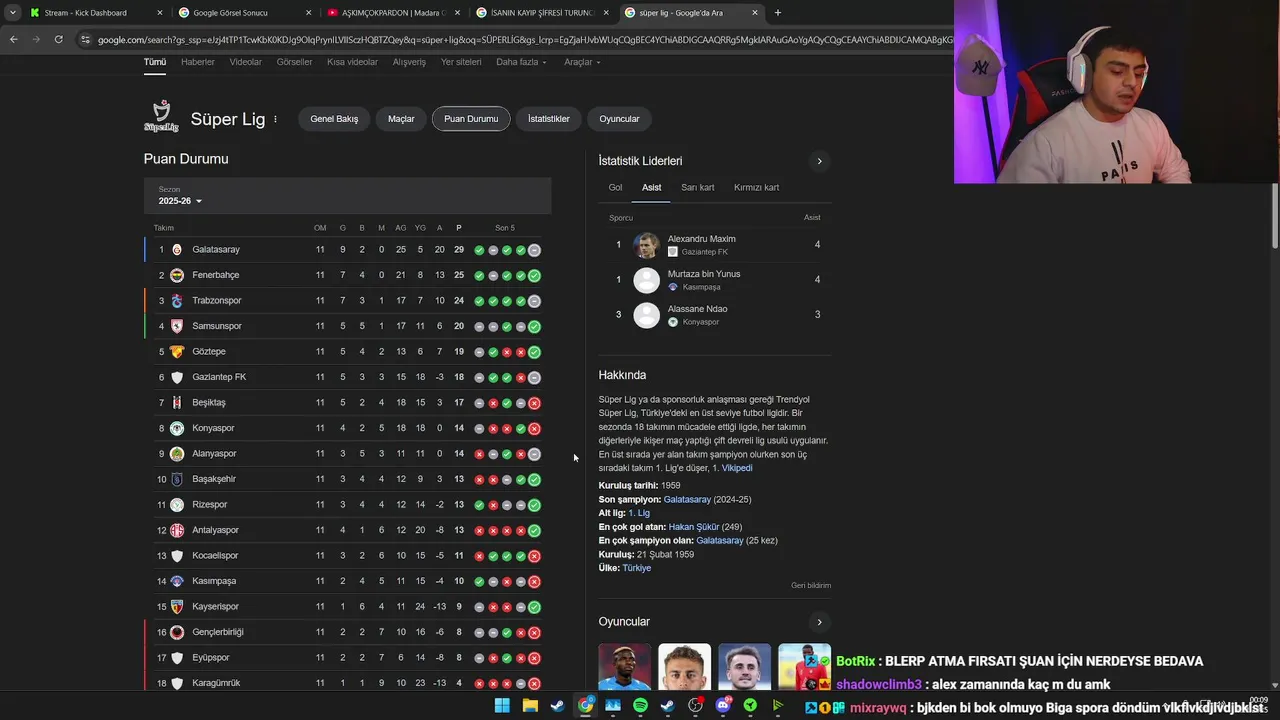1280x720 pixels.
Task: Select the Kırmızı kart statistics tab
Action: click(x=756, y=187)
